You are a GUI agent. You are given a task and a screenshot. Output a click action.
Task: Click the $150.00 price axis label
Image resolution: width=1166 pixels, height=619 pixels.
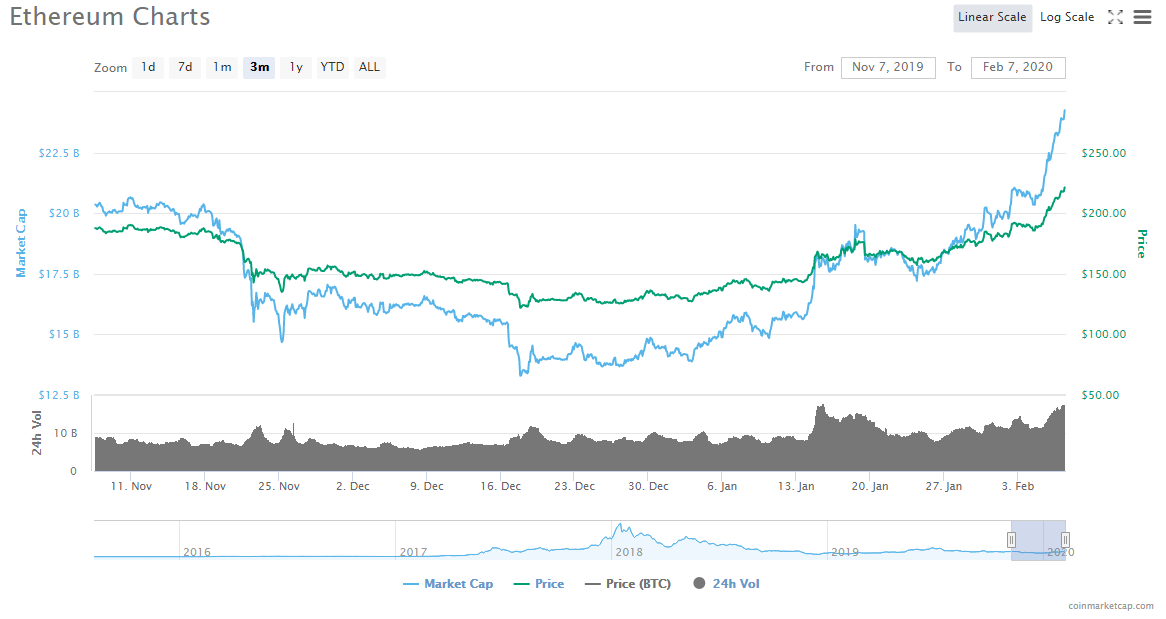(x=1104, y=275)
